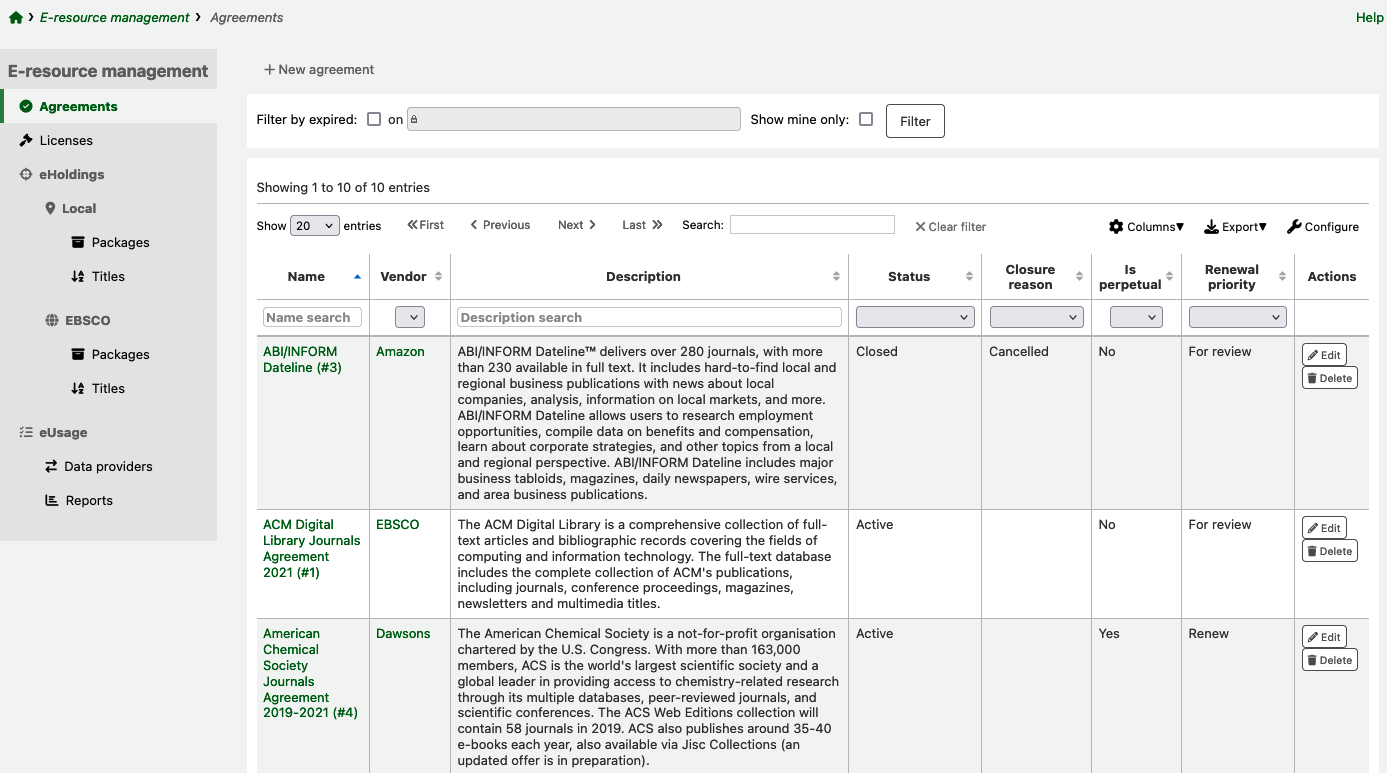Viewport: 1387px width, 773px height.
Task: Open the Help link
Action: coord(1369,17)
